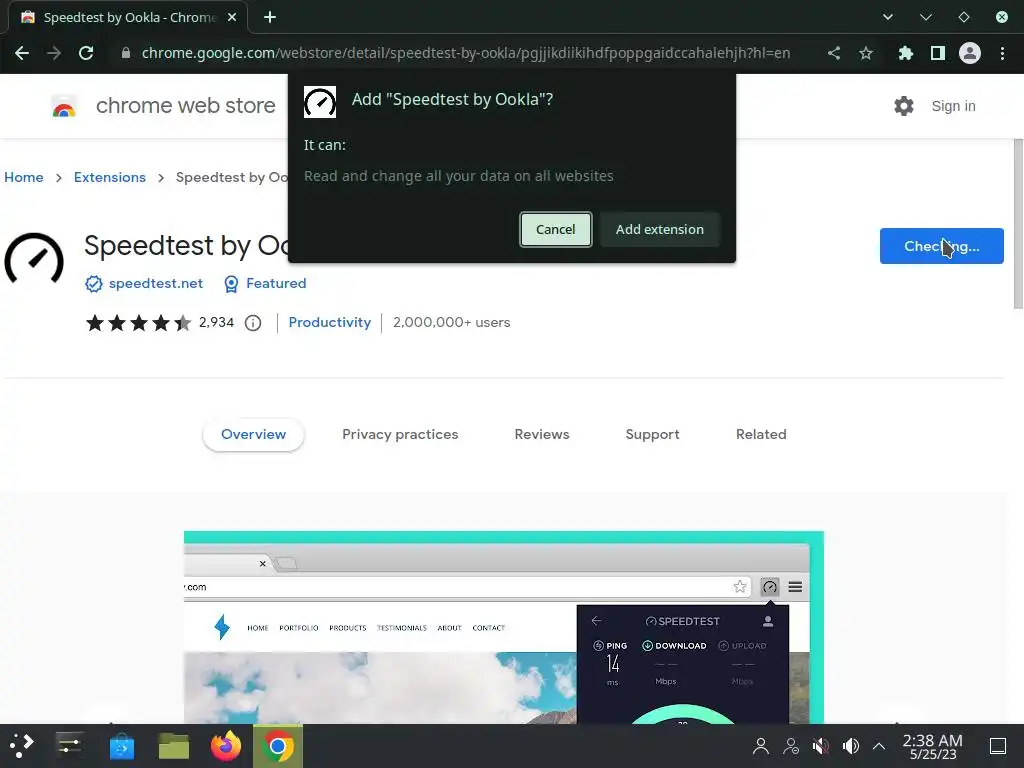Click Sign in on web store
Image resolution: width=1024 pixels, height=768 pixels.
953,106
